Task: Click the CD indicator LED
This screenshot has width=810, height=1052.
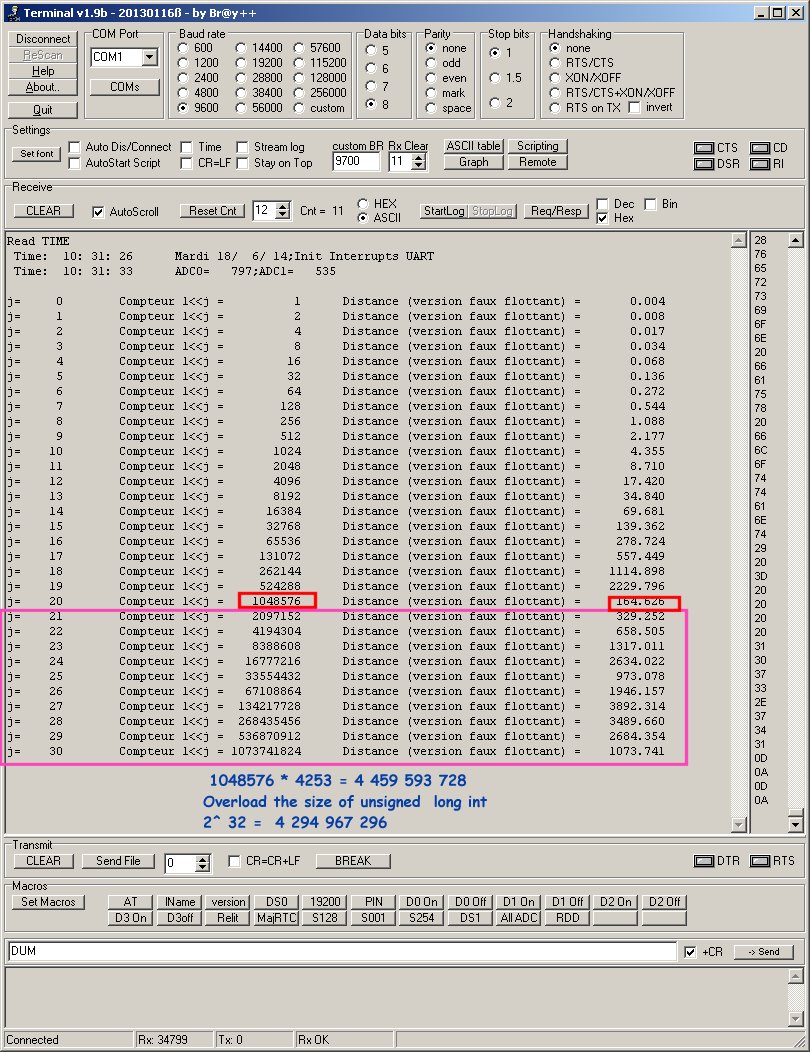Action: coord(760,148)
